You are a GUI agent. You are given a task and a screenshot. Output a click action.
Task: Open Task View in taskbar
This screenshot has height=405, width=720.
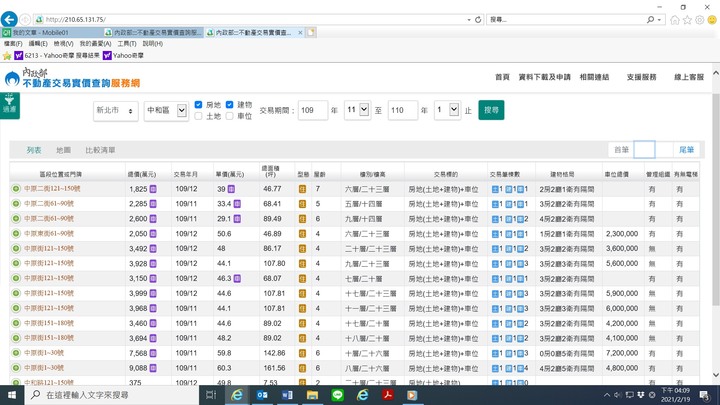point(211,395)
